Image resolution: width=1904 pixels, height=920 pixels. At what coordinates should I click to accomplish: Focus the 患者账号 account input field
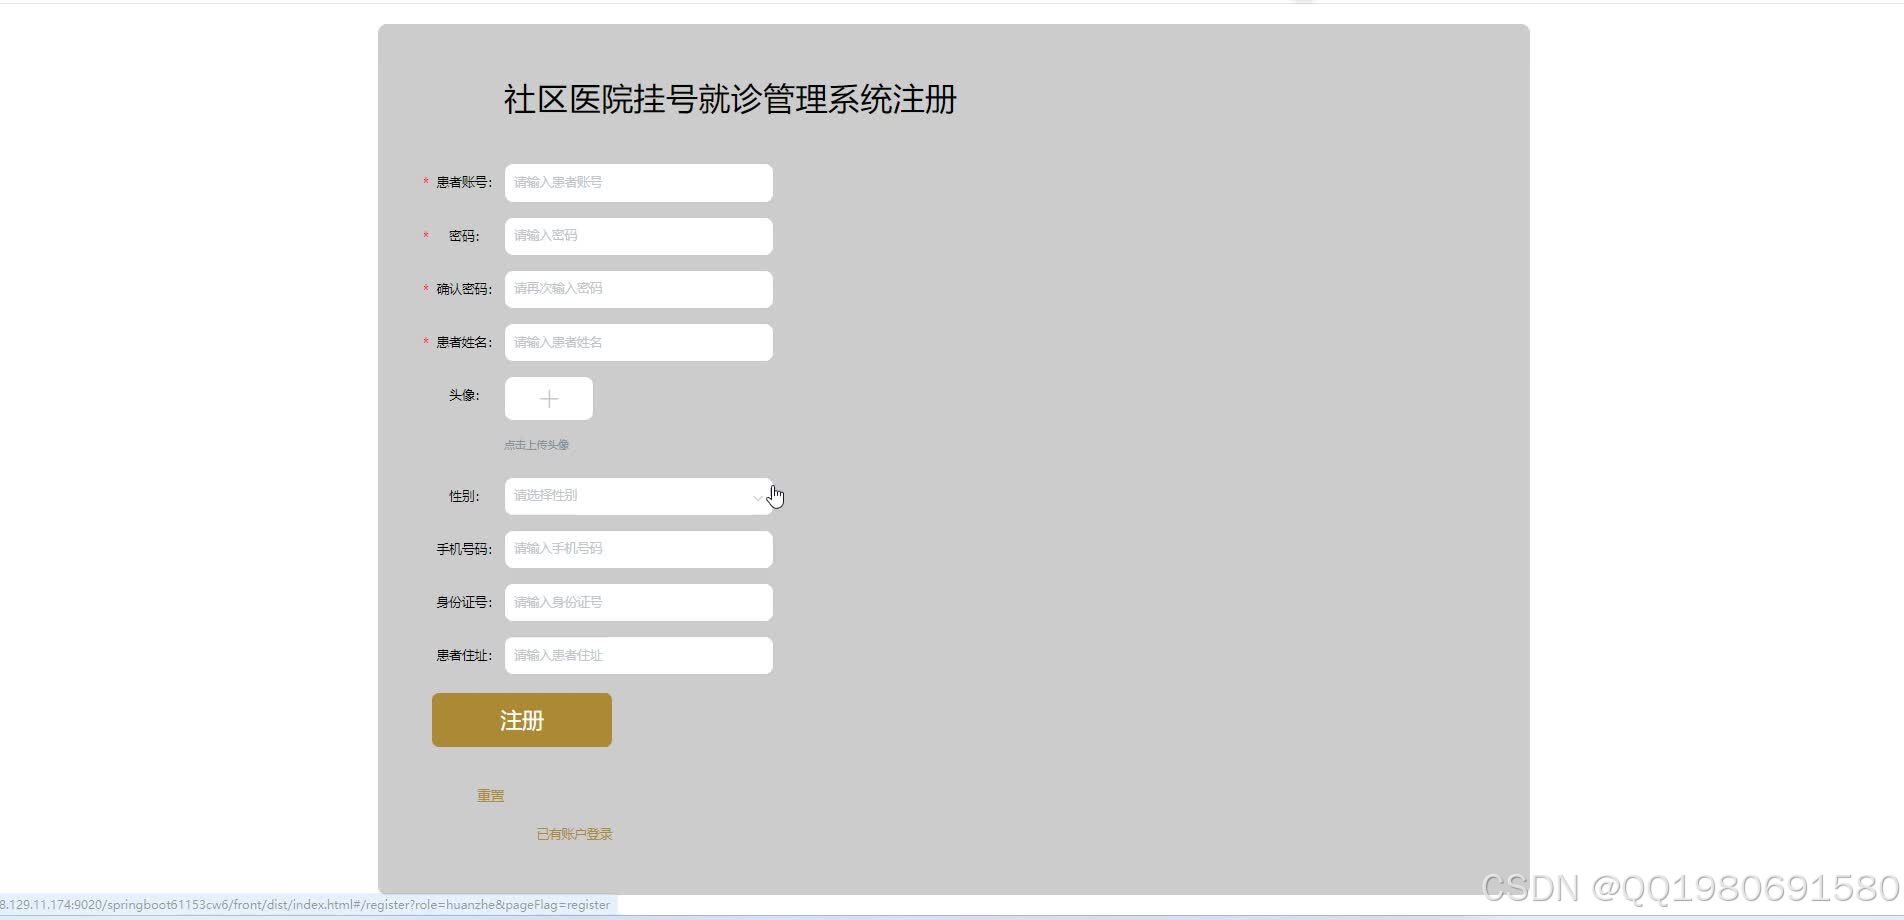(638, 182)
